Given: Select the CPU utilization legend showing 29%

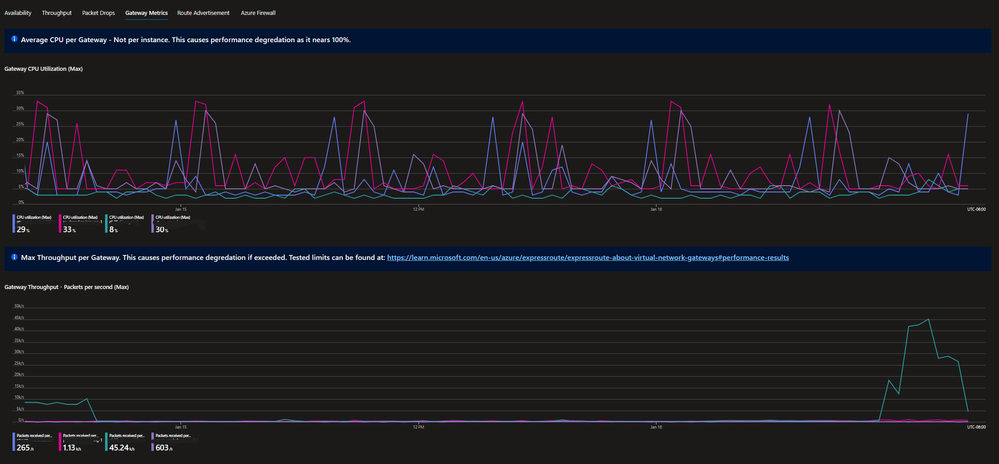Looking at the screenshot, I should click(x=33, y=224).
